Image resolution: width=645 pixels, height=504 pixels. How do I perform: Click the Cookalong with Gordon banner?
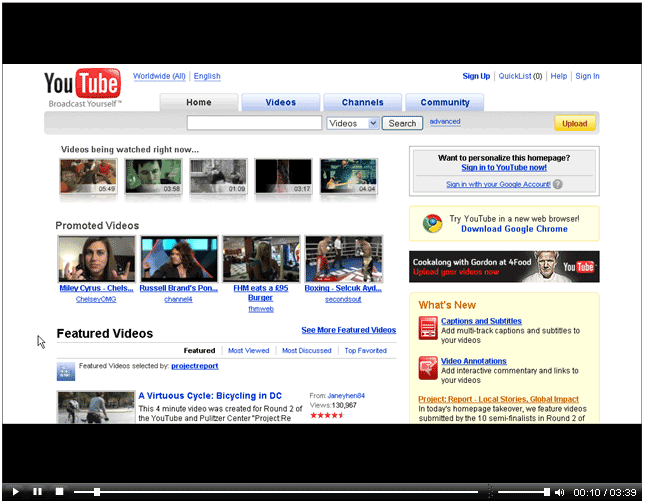504,267
